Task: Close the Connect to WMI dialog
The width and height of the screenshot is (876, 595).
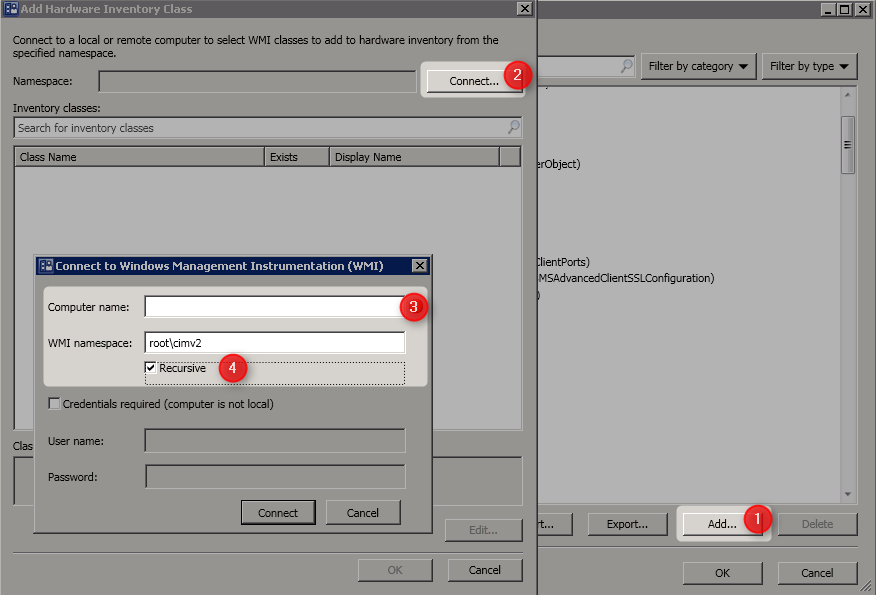Action: click(x=420, y=266)
